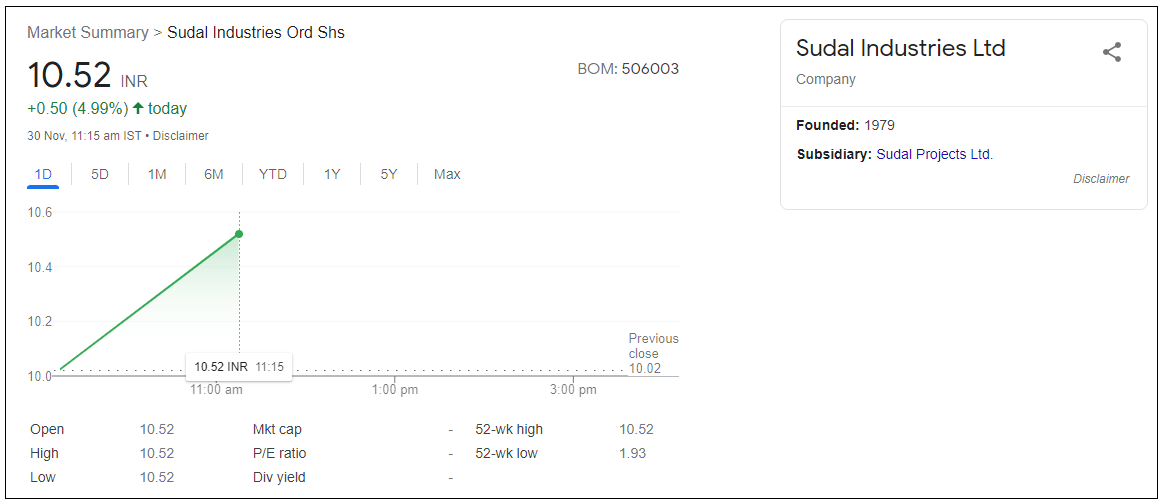1164x504 pixels.
Task: Click the 1:00 pm axis label
Action: click(x=394, y=389)
